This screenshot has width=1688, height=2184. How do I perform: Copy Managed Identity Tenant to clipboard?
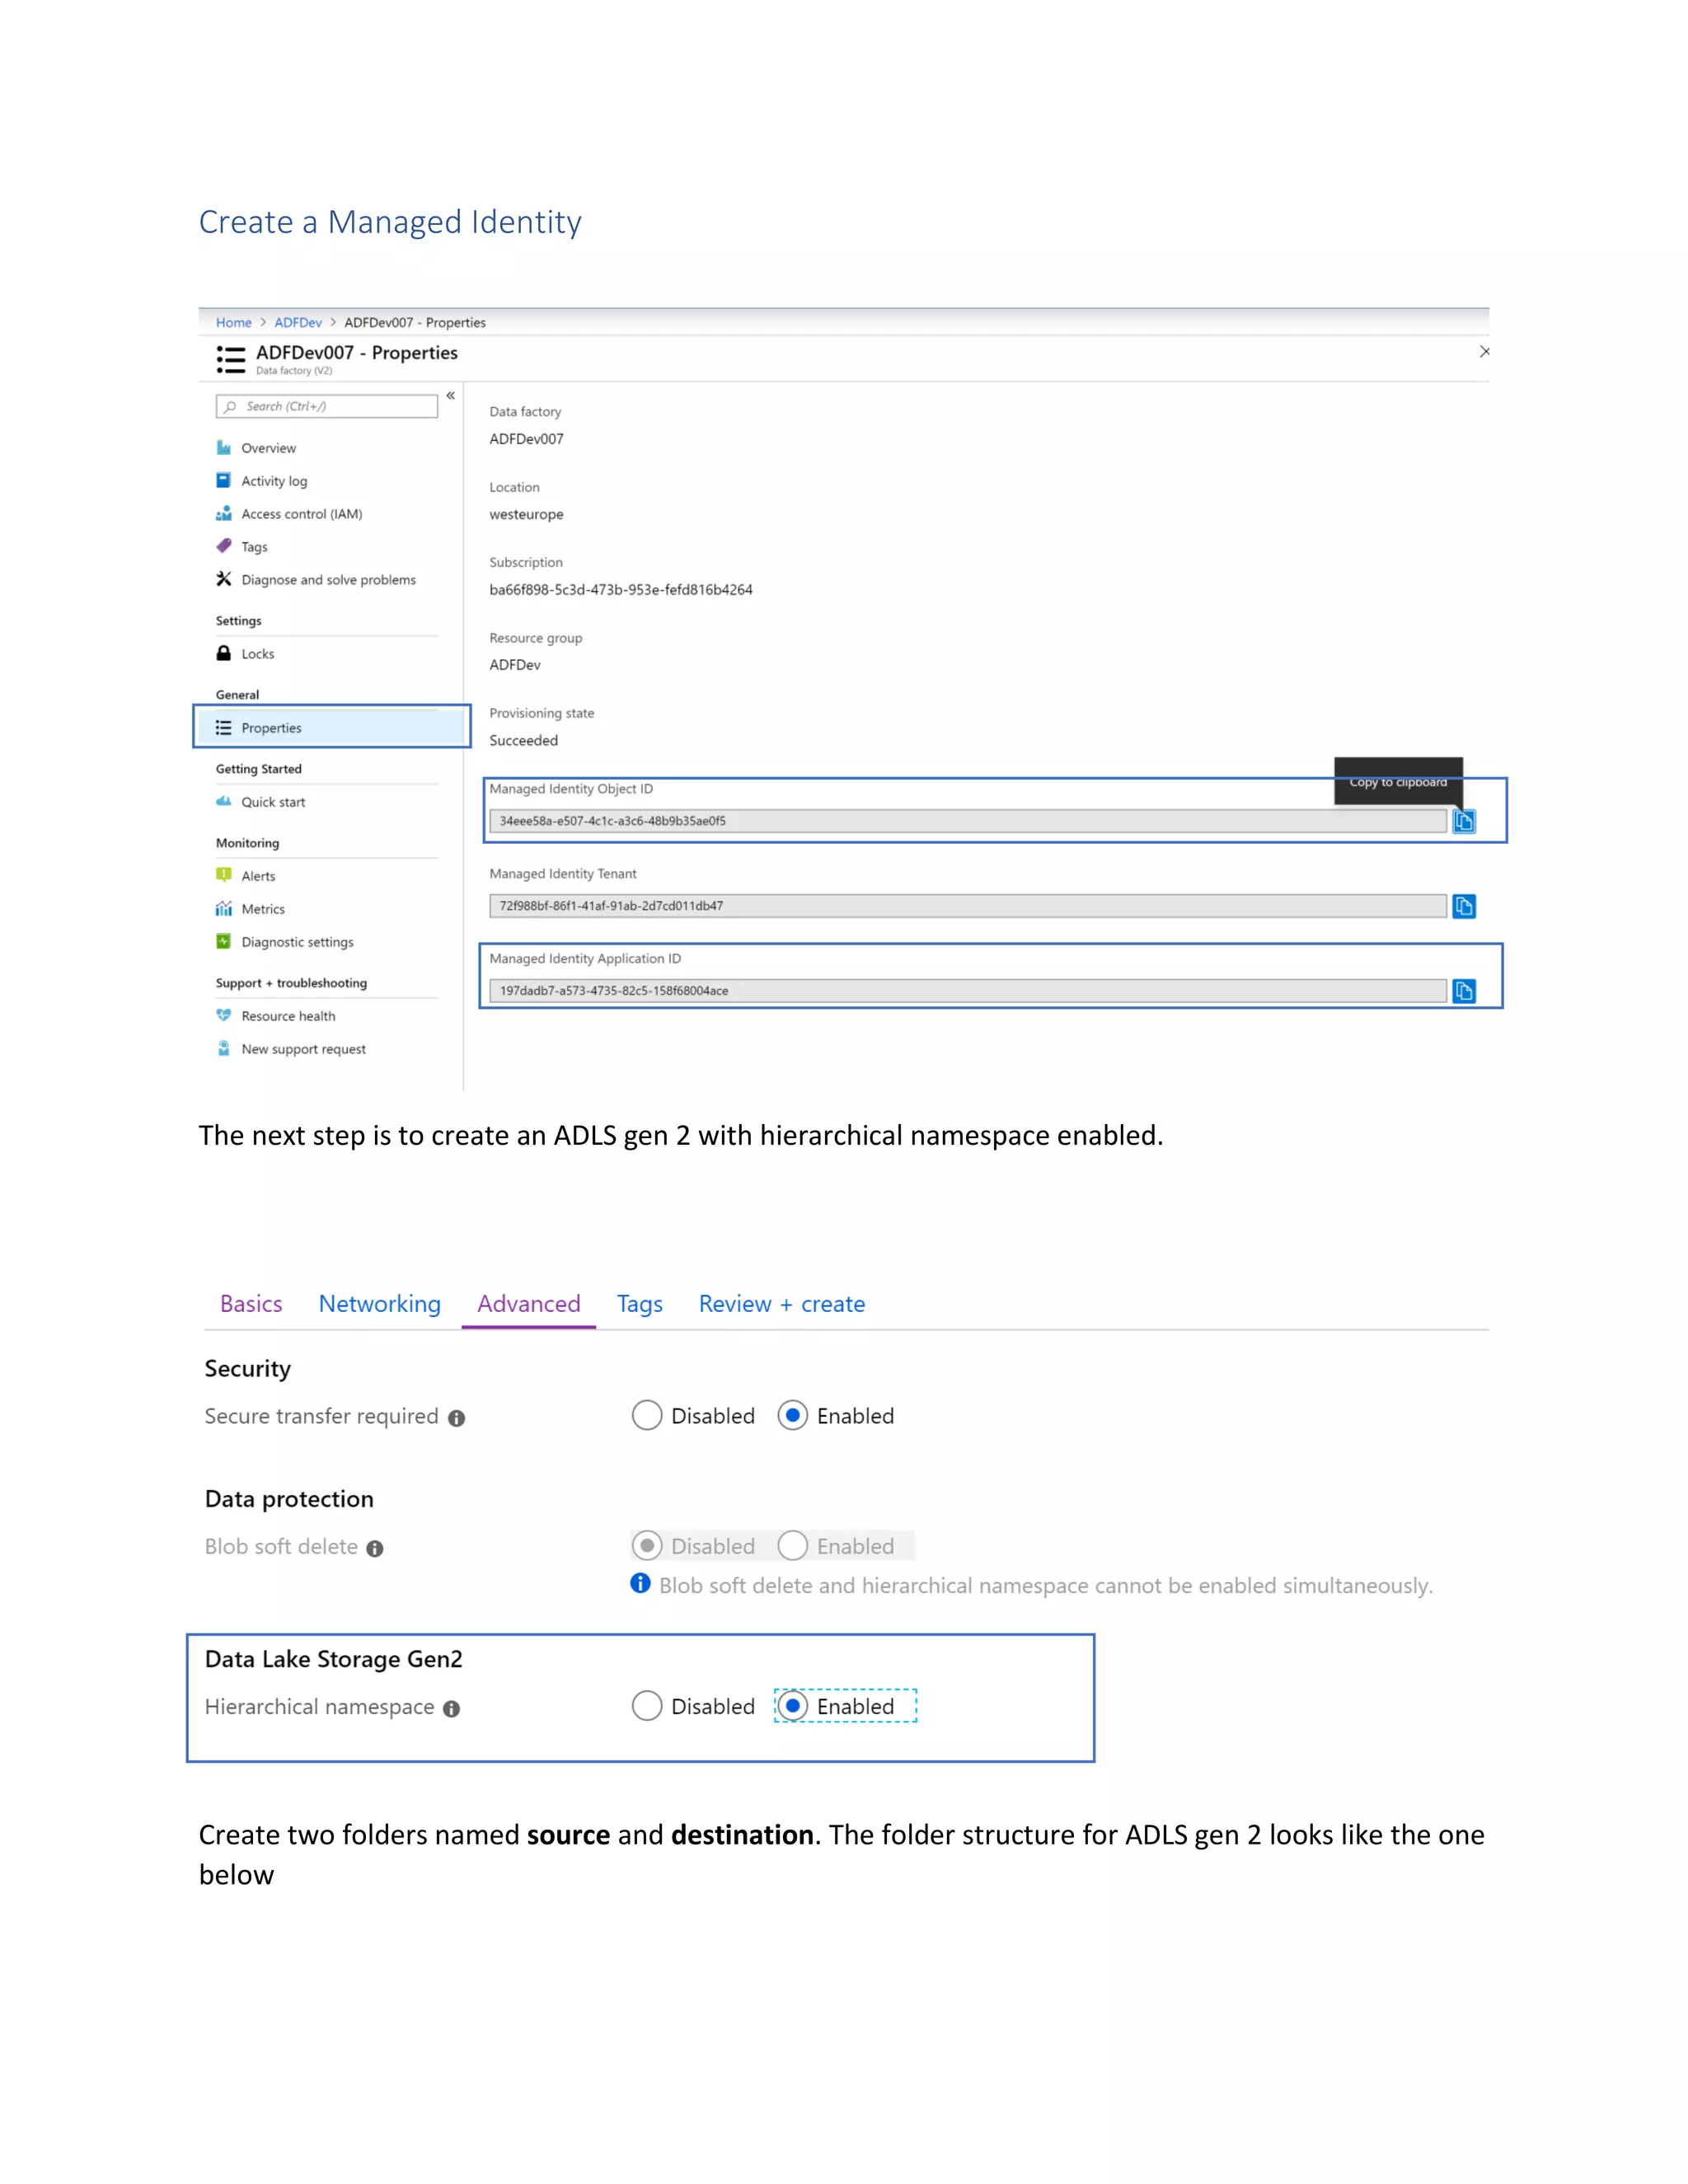[x=1464, y=906]
